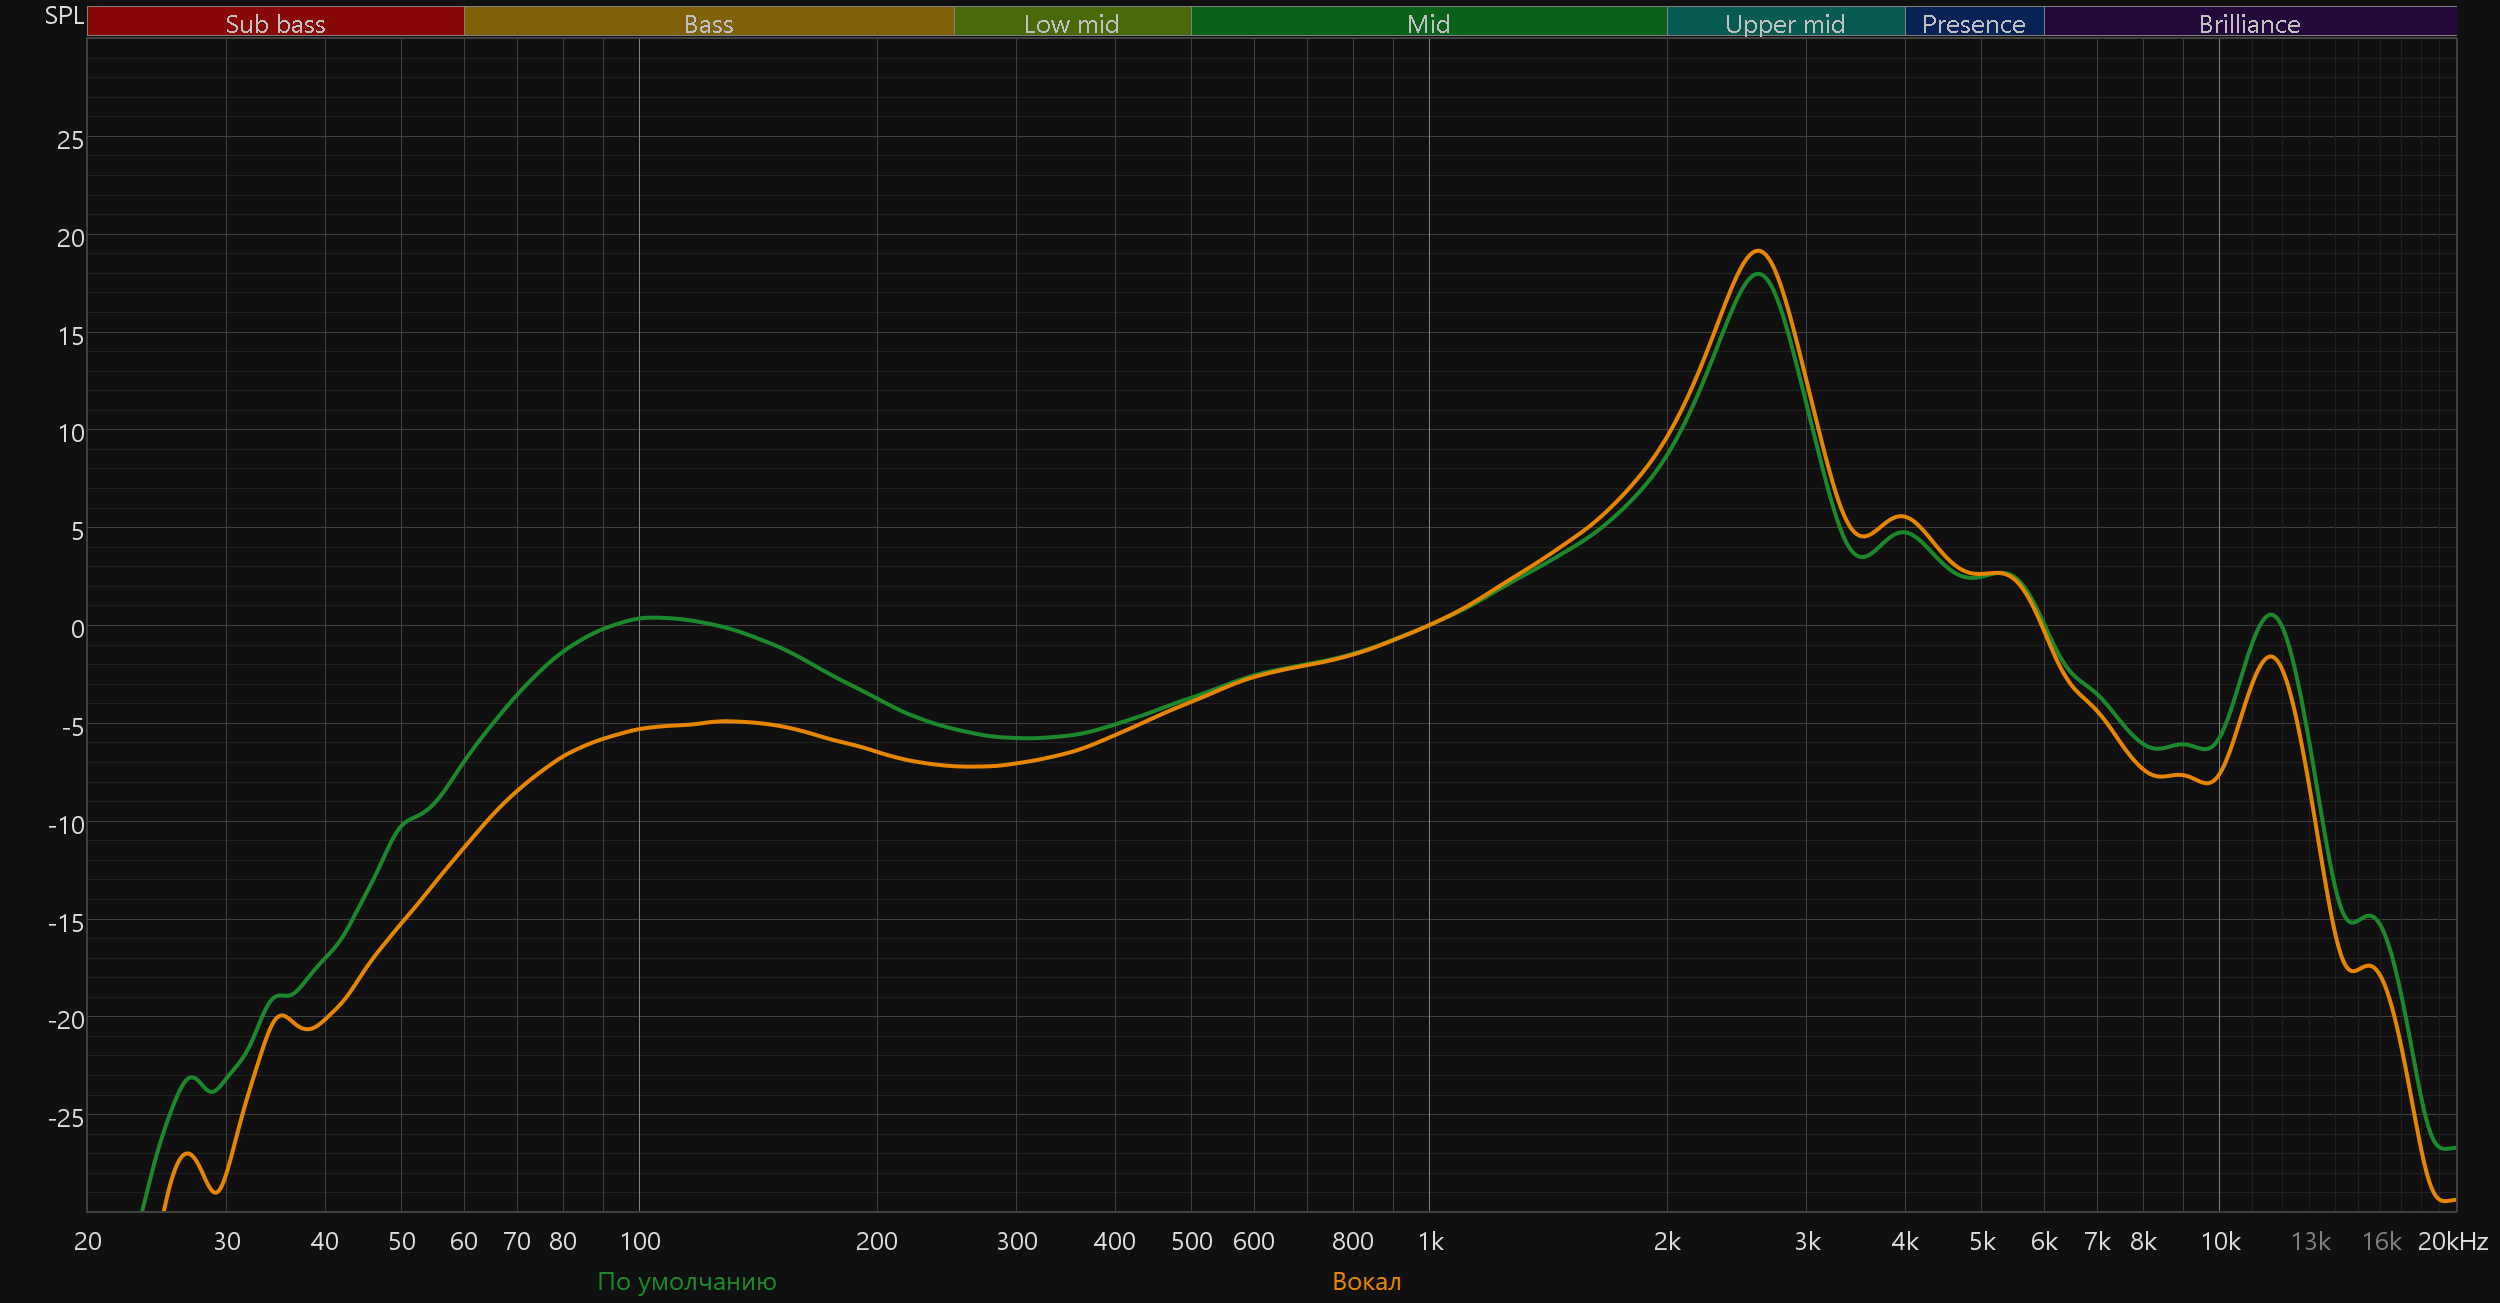
Task: Click the SPL axis label
Action: tap(64, 16)
